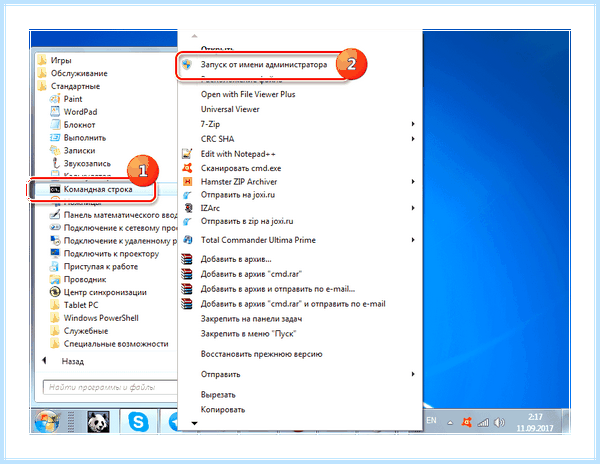The width and height of the screenshot is (600, 464).
Task: Open the Hamster ZIP Archiver submenu
Action: (x=300, y=181)
